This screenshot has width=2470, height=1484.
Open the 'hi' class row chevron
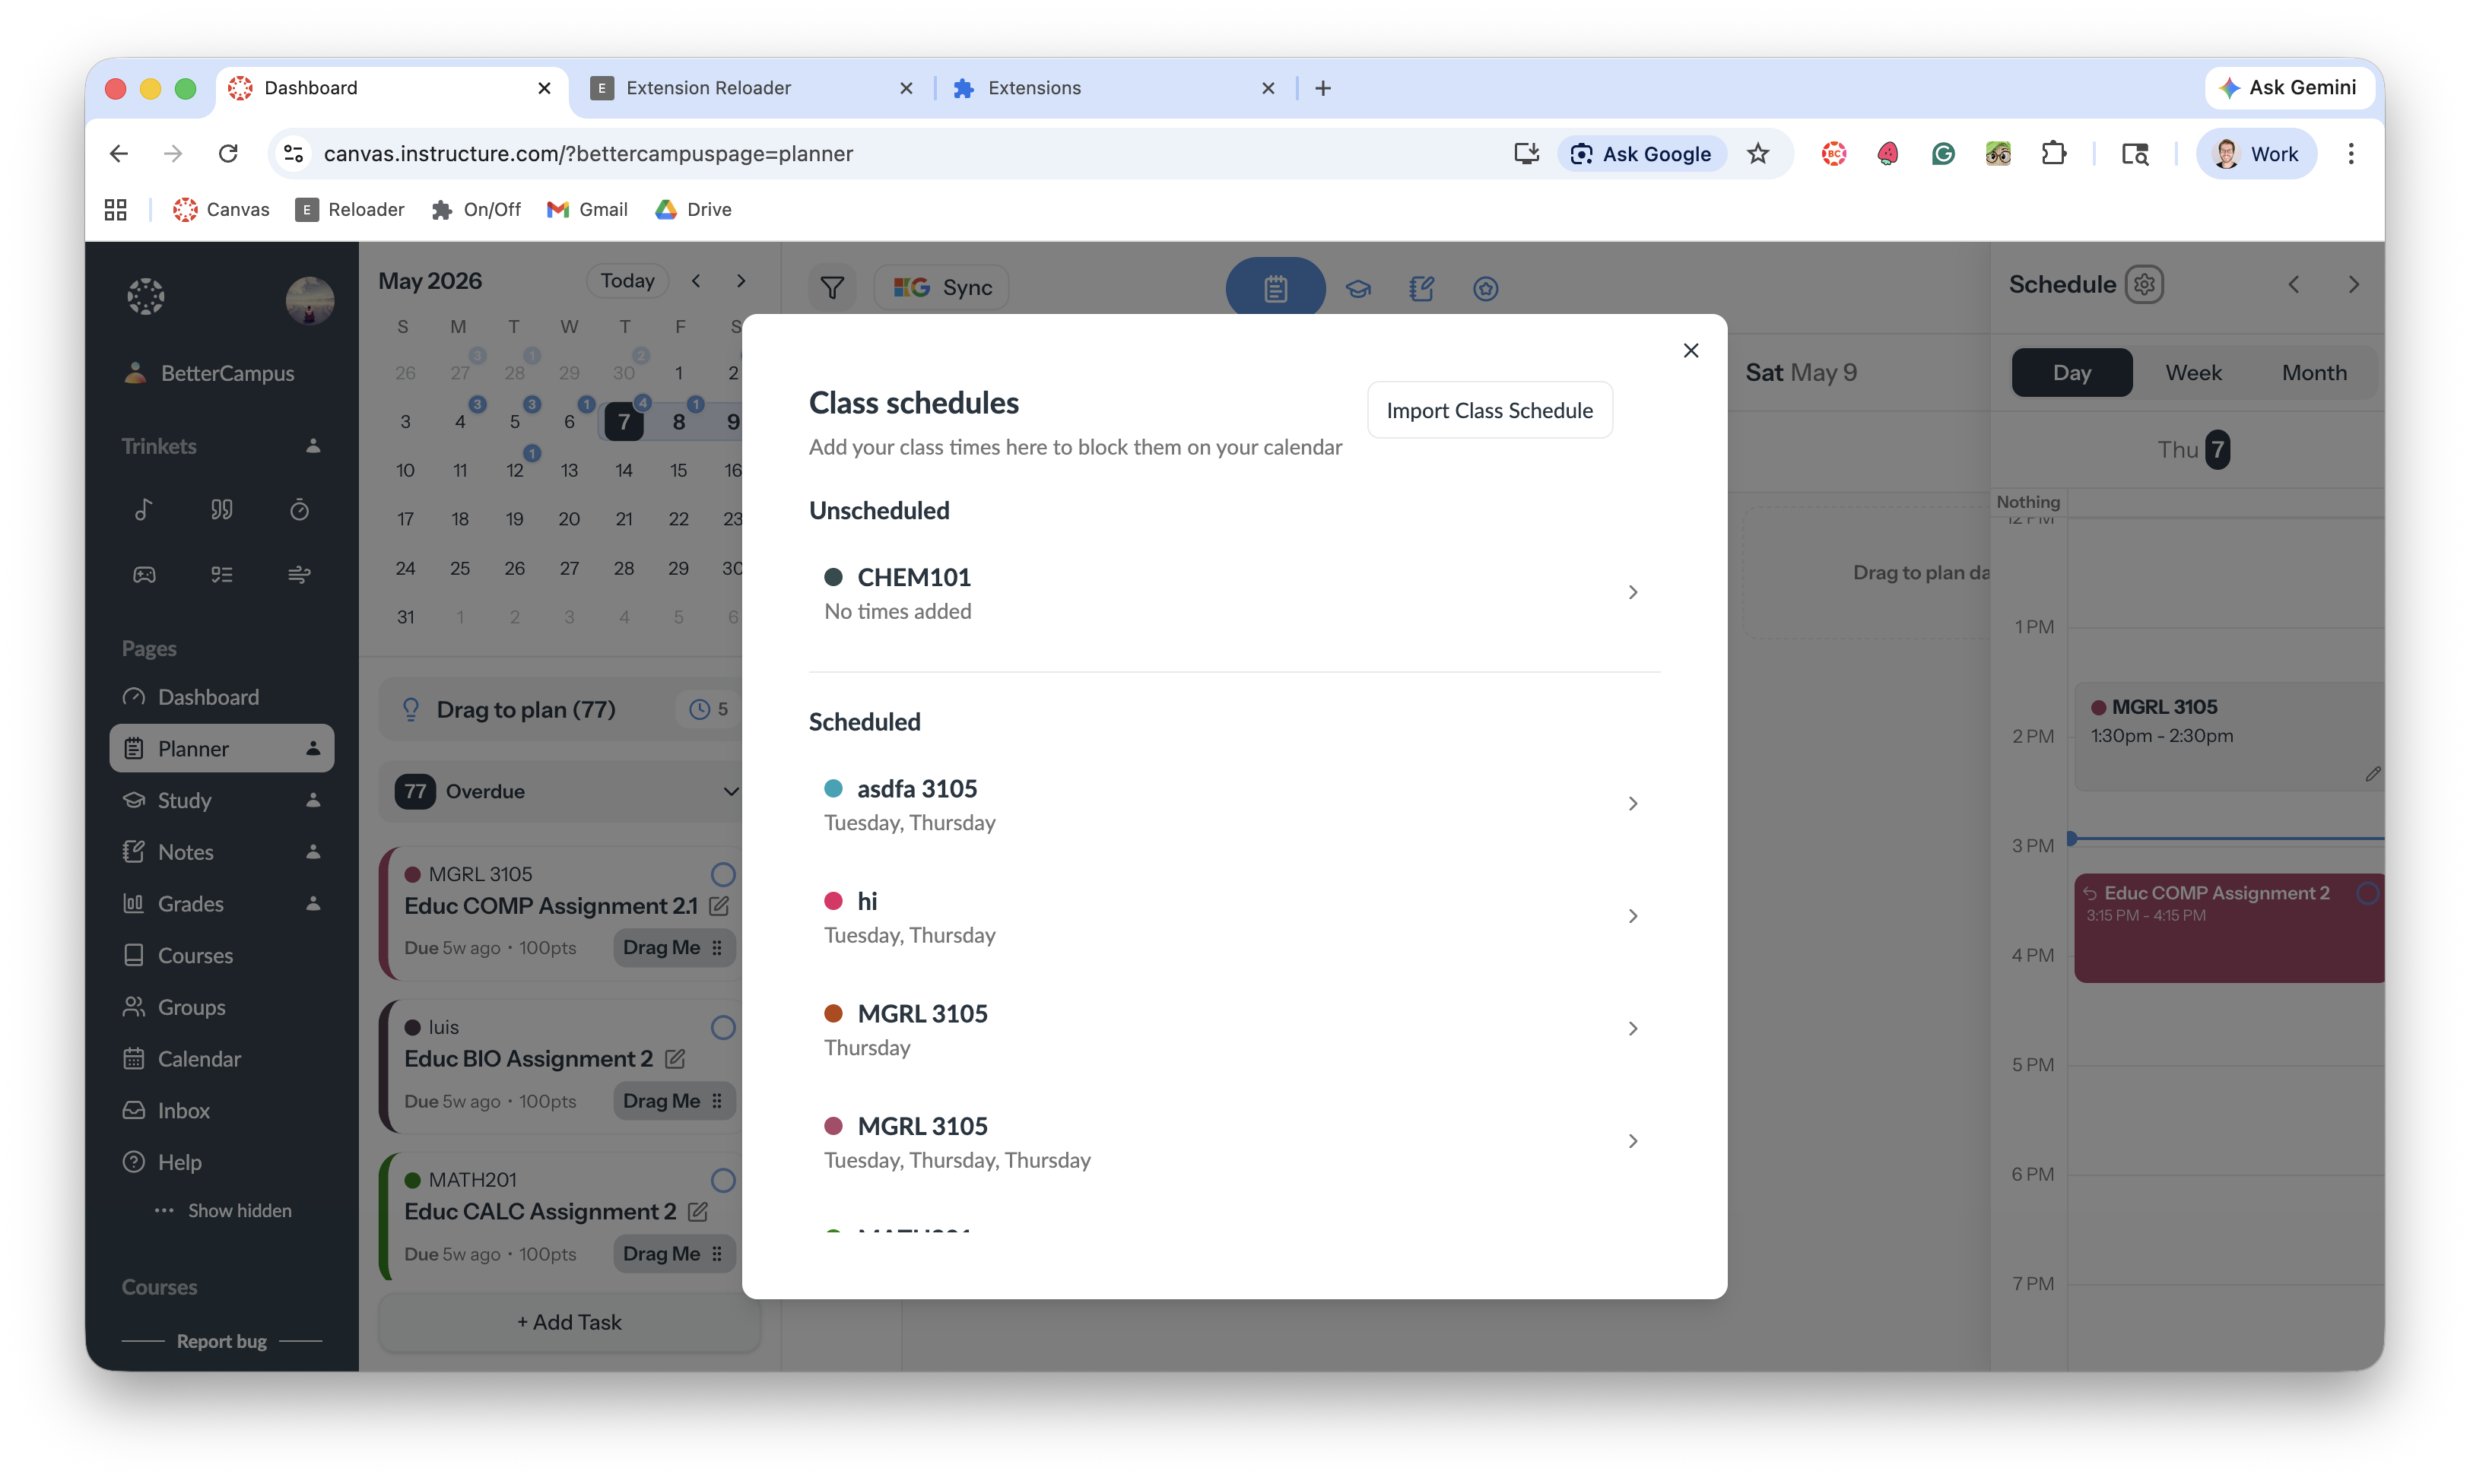coord(1632,916)
